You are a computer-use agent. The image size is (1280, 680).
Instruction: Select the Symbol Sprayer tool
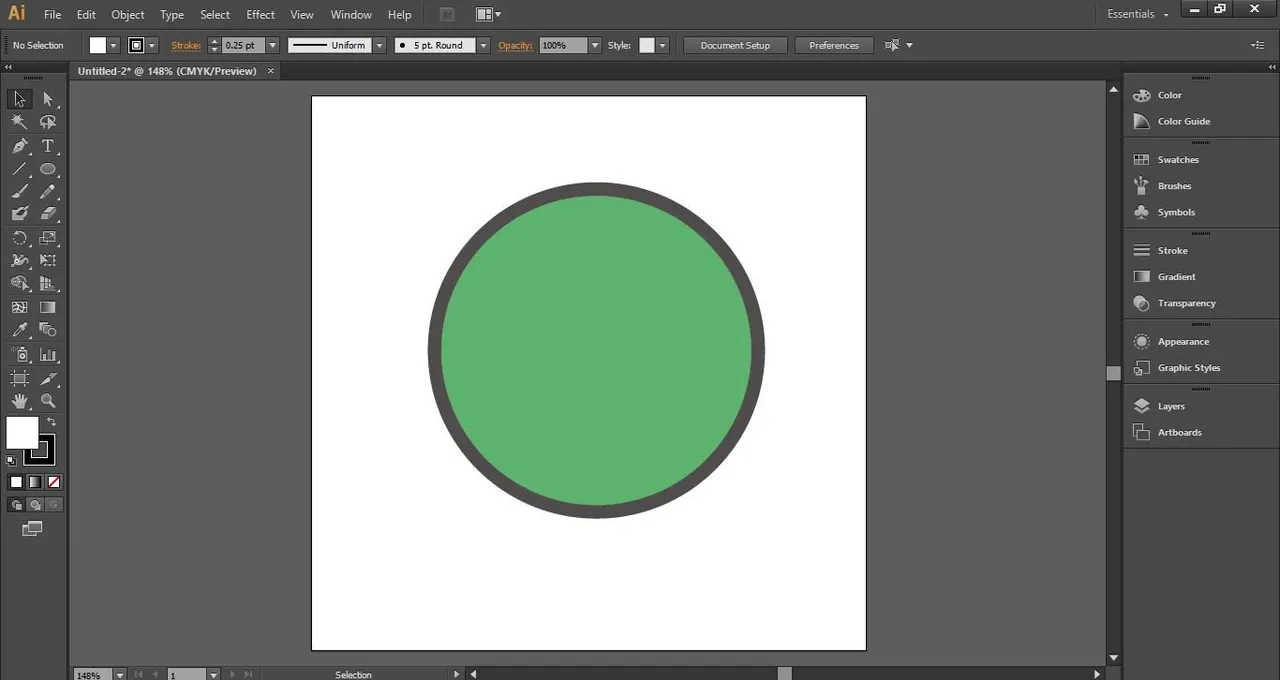pos(19,355)
